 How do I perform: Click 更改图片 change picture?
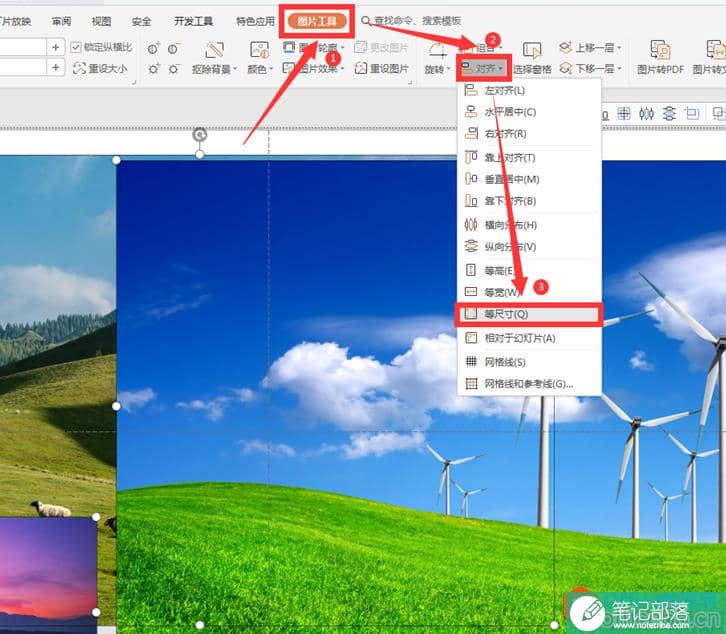tap(382, 47)
